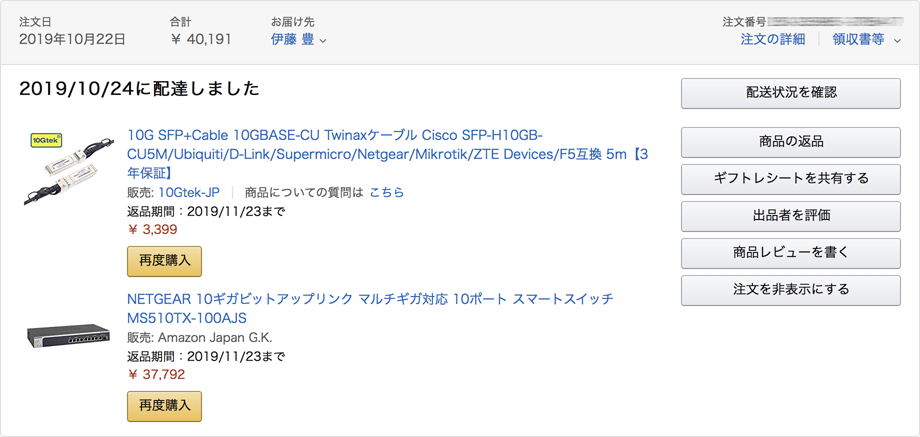Click the ￥3,399 cable price
920x437 pixels.
(x=153, y=230)
